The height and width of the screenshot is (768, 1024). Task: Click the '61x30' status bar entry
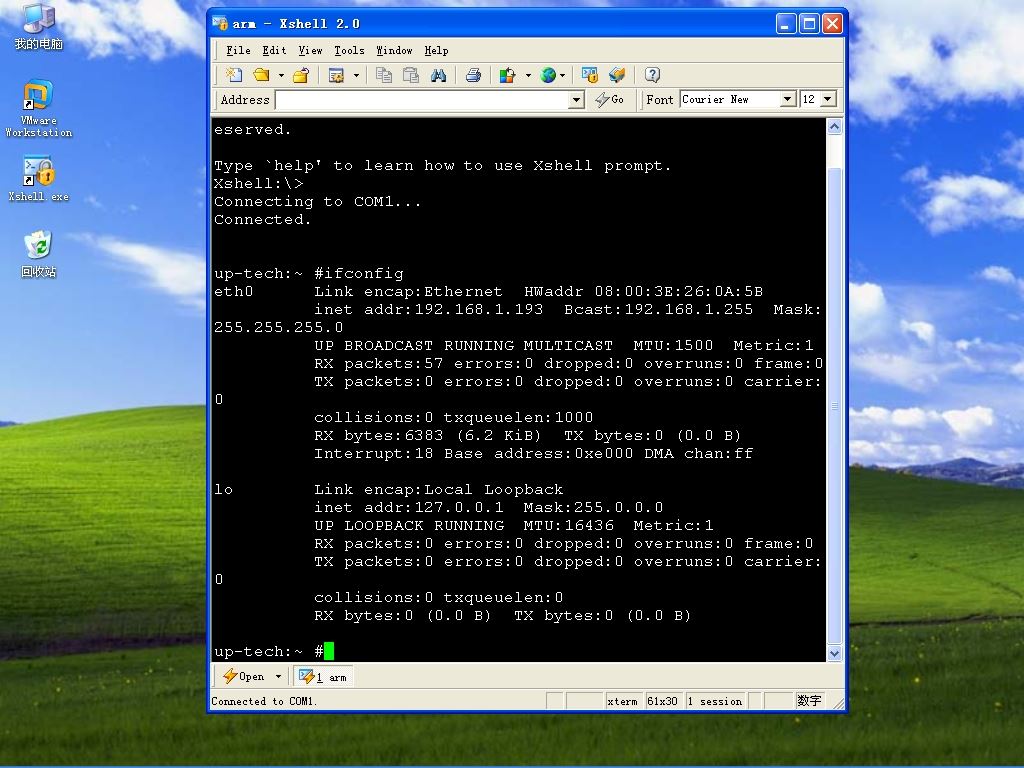[x=662, y=701]
